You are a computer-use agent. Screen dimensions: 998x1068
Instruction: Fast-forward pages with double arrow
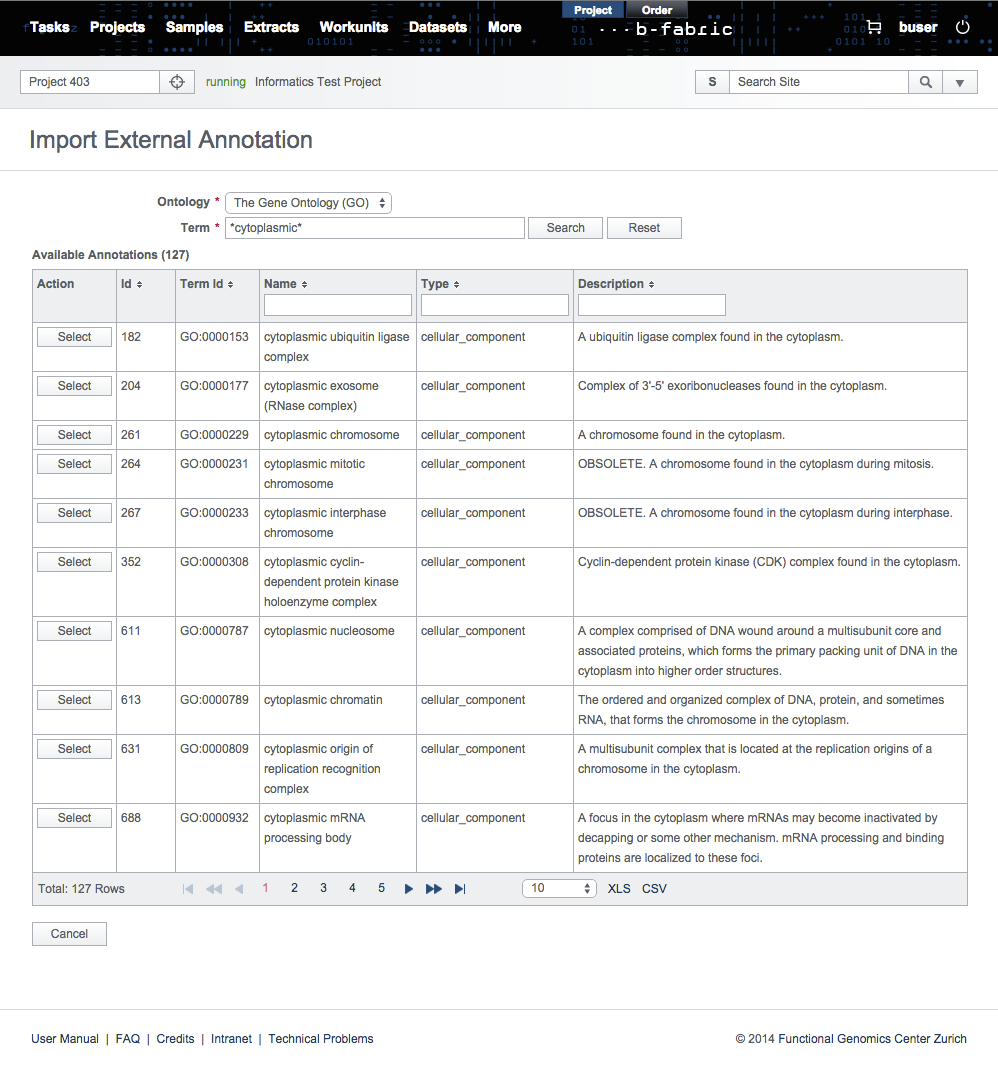pos(434,888)
